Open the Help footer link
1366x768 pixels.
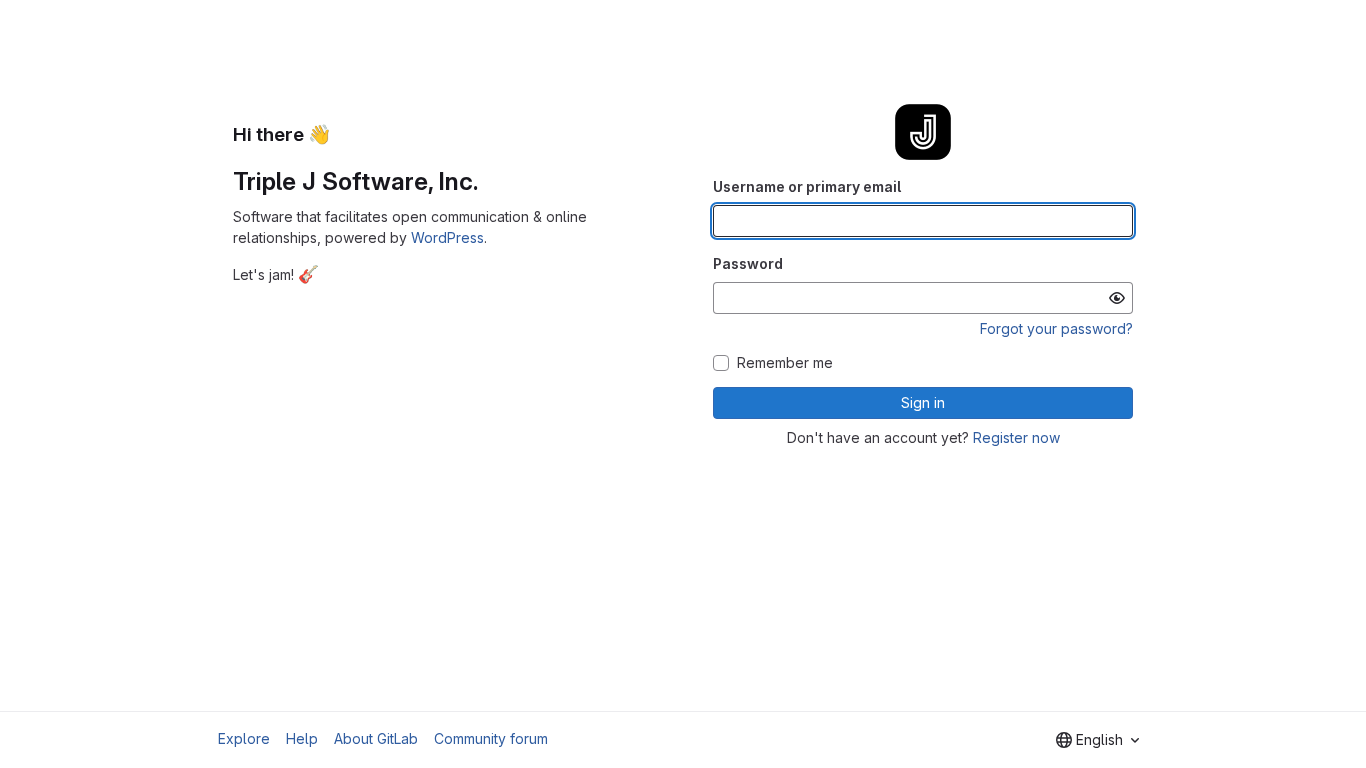point(302,739)
